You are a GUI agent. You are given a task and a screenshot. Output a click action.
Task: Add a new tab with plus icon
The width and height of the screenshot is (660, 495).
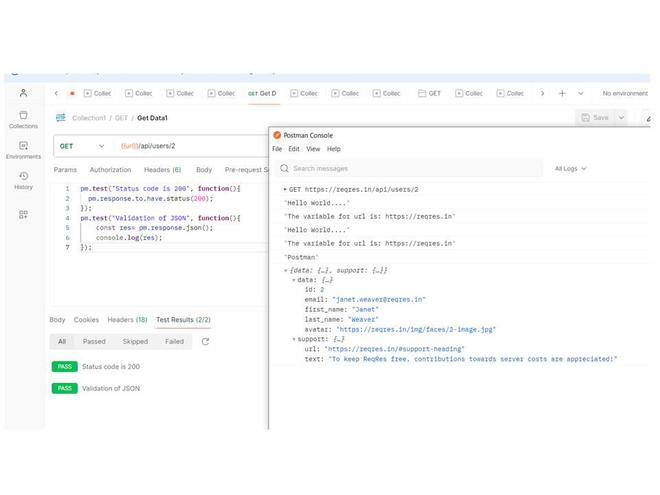point(562,93)
